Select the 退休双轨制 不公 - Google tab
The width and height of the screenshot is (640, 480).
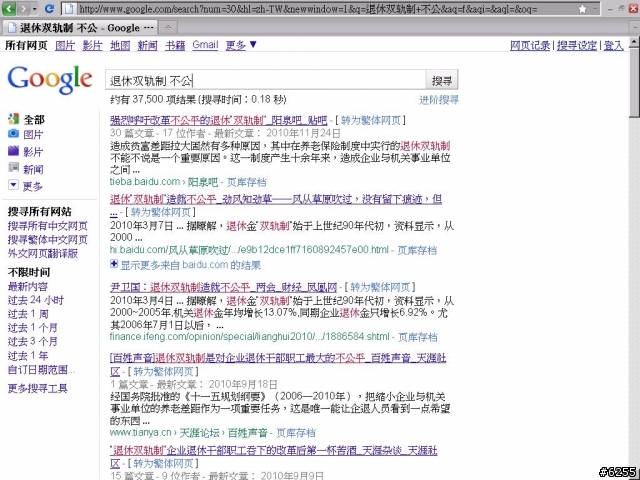tap(80, 27)
